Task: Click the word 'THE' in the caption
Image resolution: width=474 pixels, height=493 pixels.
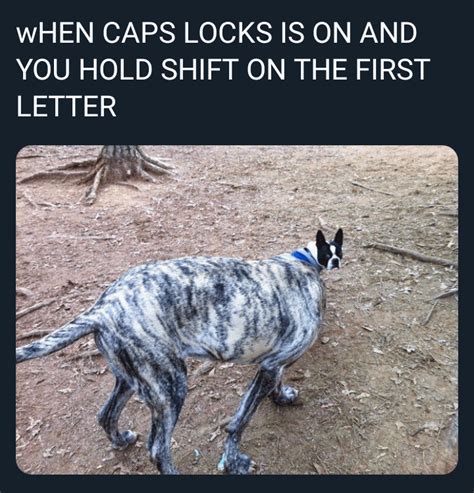Action: click(x=321, y=69)
